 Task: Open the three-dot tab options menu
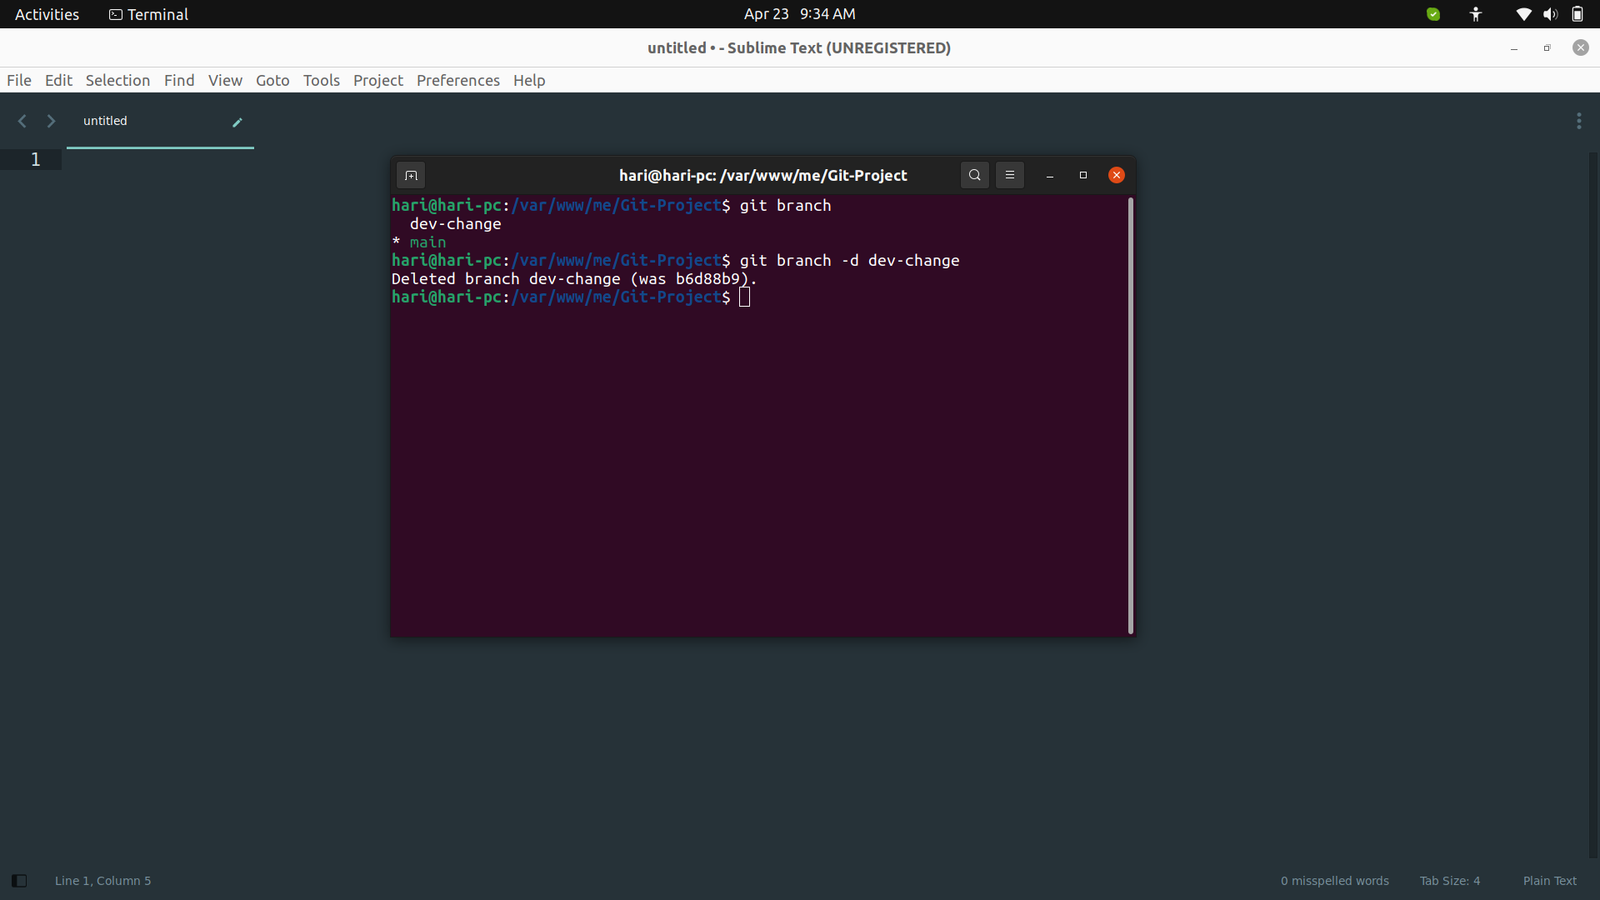pyautogui.click(x=1579, y=121)
